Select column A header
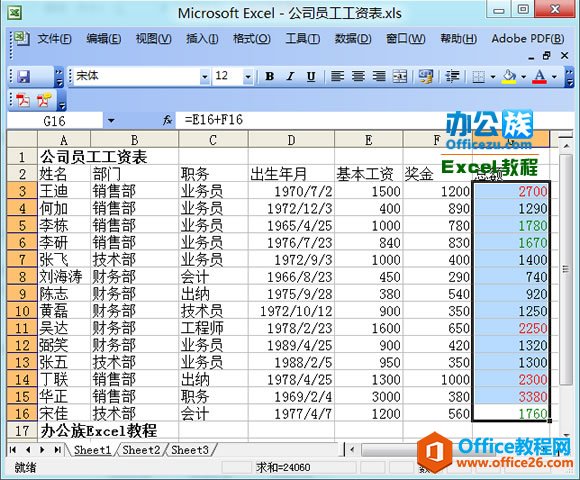Screen dimensions: 580x480 click(x=64, y=140)
